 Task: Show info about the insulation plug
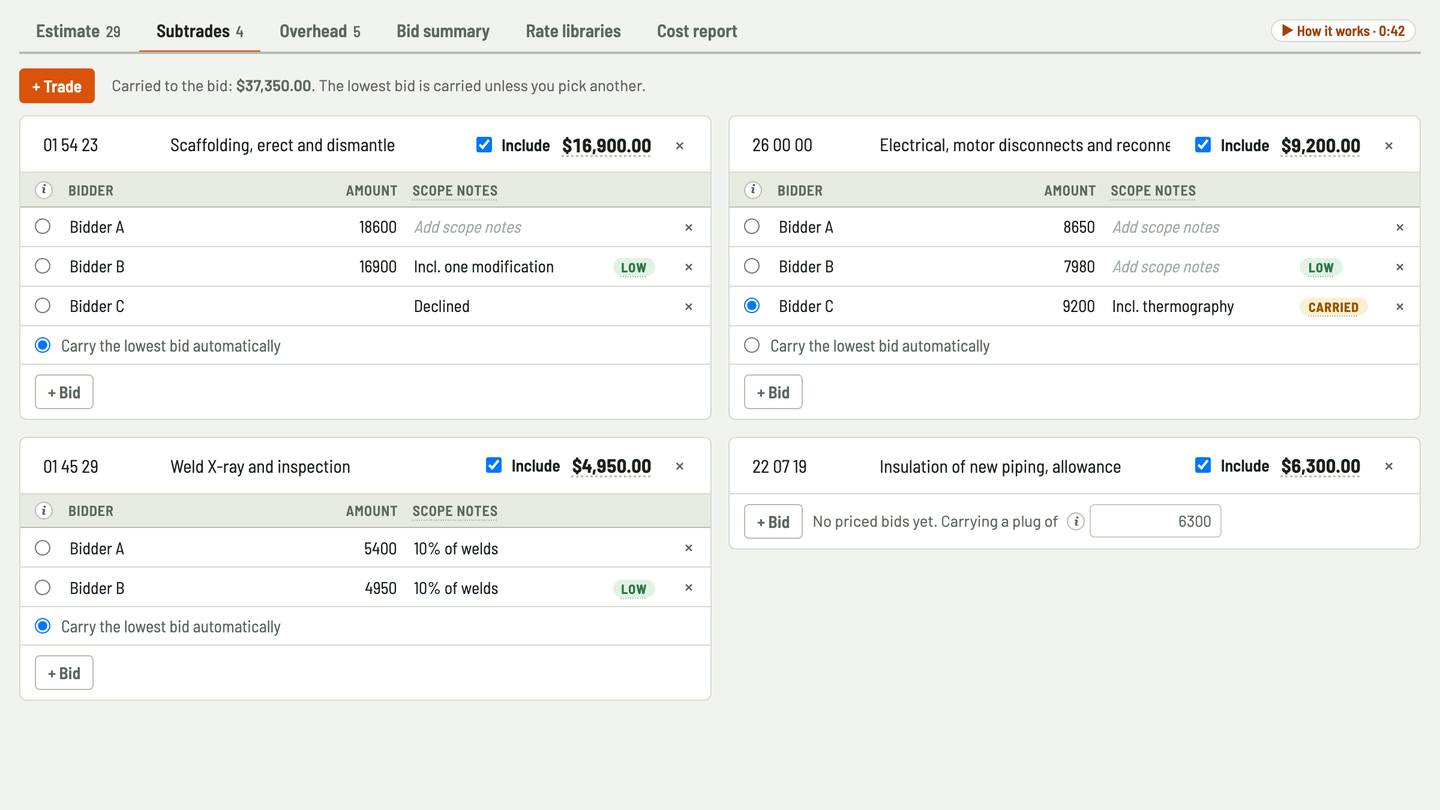click(1076, 521)
